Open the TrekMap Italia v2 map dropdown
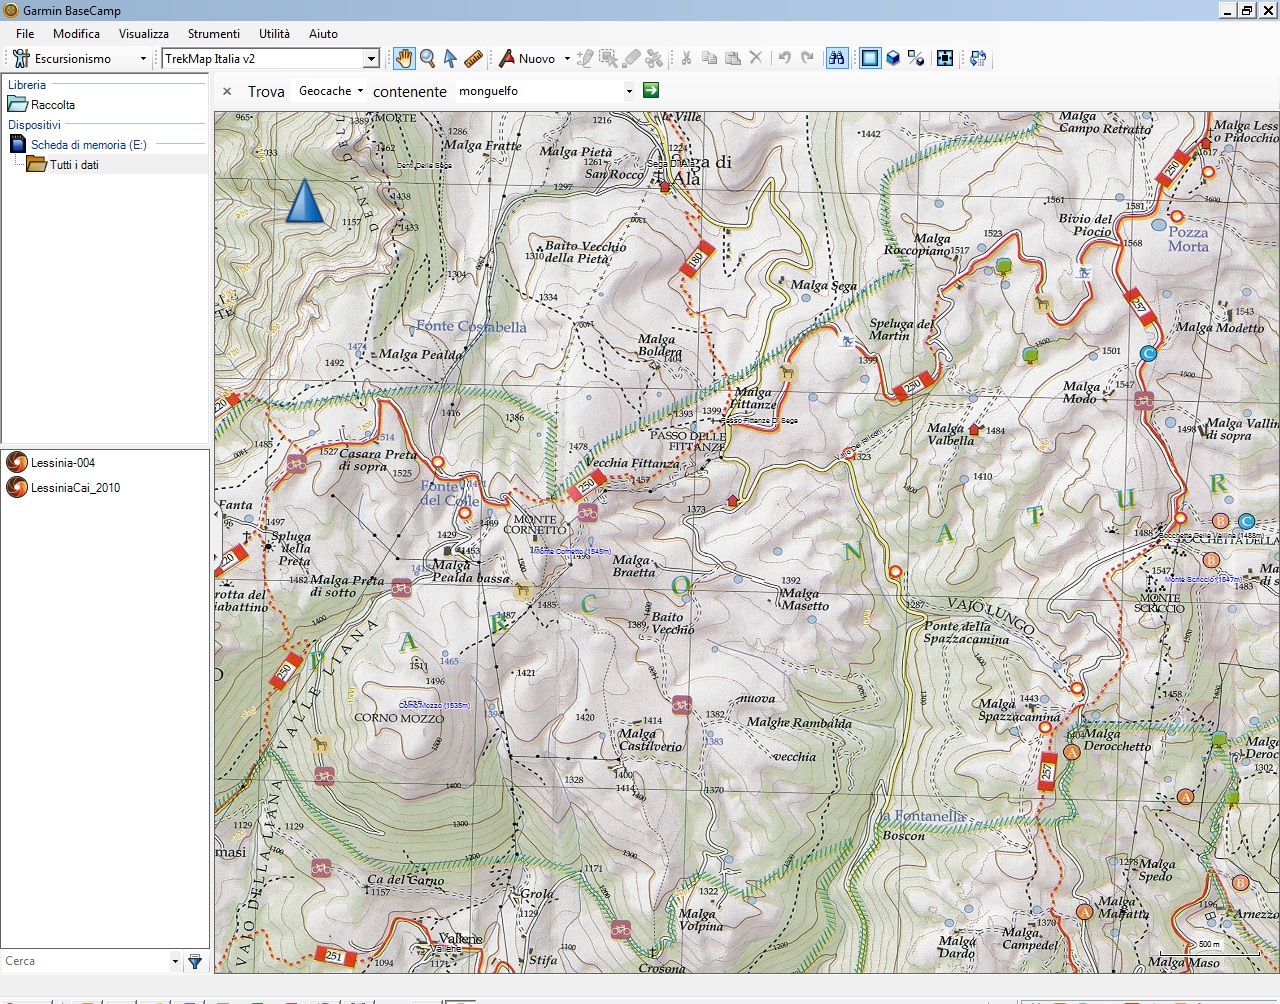The width and height of the screenshot is (1280, 1004). click(370, 58)
